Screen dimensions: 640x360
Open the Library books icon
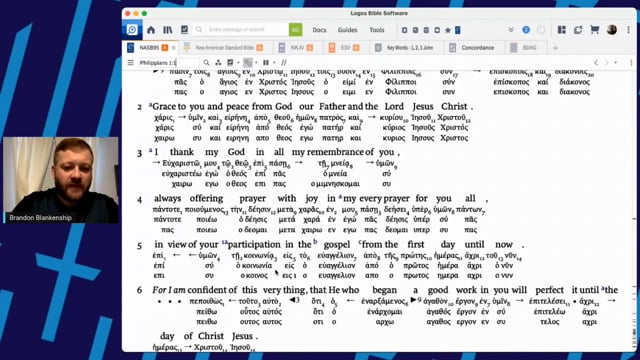[x=168, y=30]
